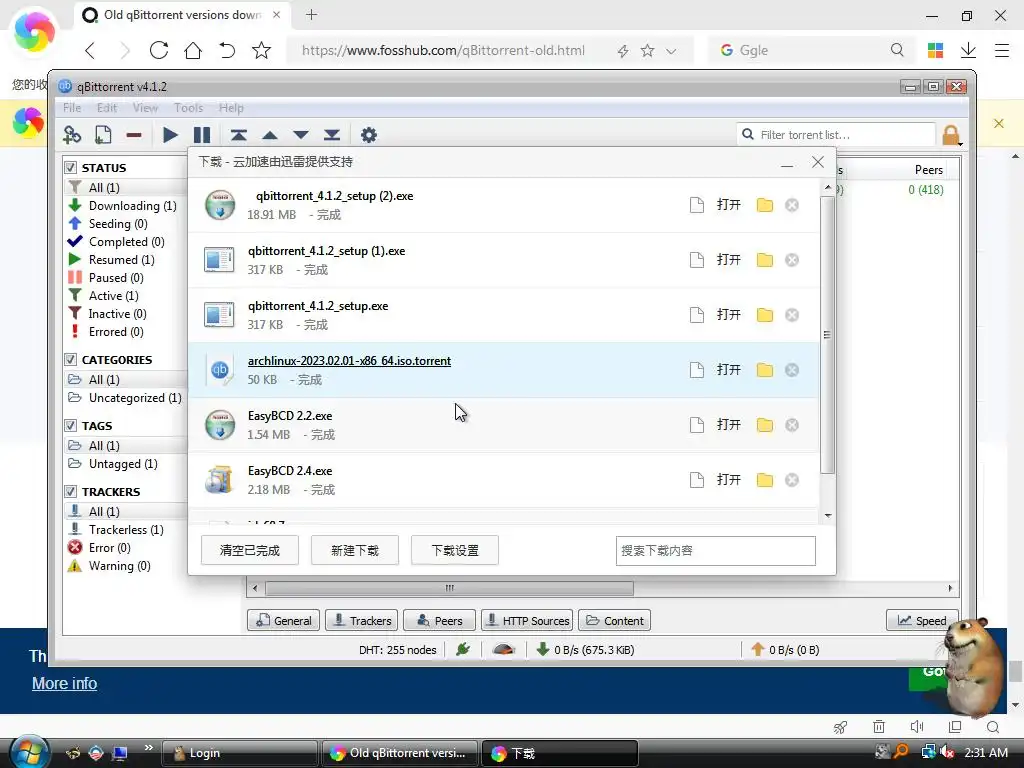Click 打开 for archlinux iso torrent row

click(x=728, y=370)
